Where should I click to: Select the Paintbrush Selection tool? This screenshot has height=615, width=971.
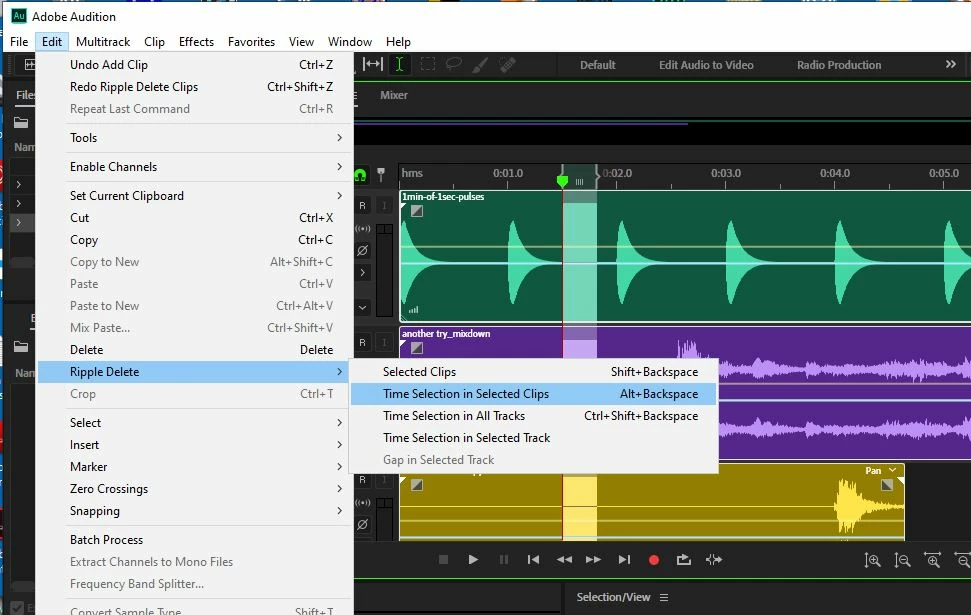(x=481, y=64)
